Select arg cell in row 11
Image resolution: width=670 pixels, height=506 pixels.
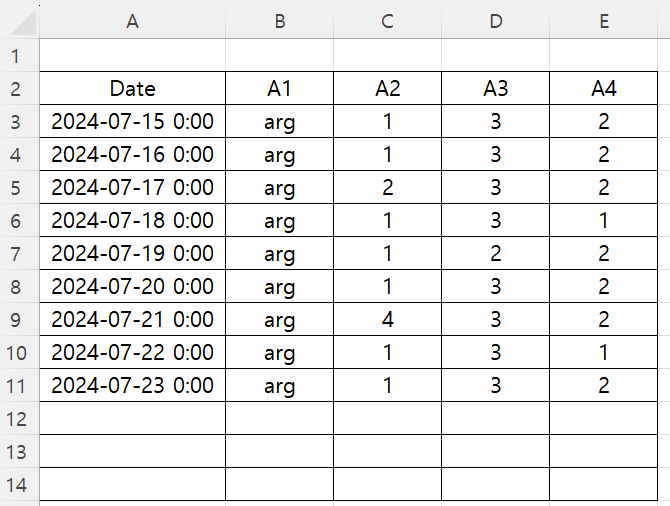point(279,385)
